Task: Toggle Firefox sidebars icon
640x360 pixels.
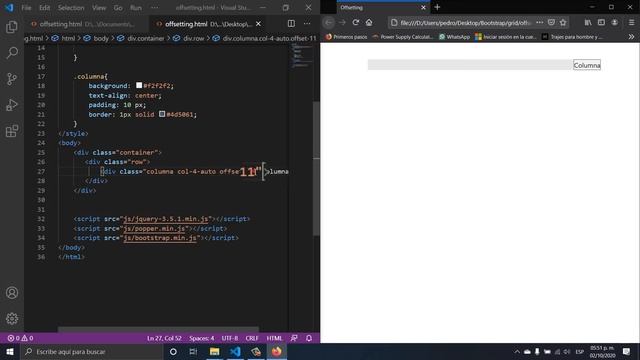Action: [601, 22]
